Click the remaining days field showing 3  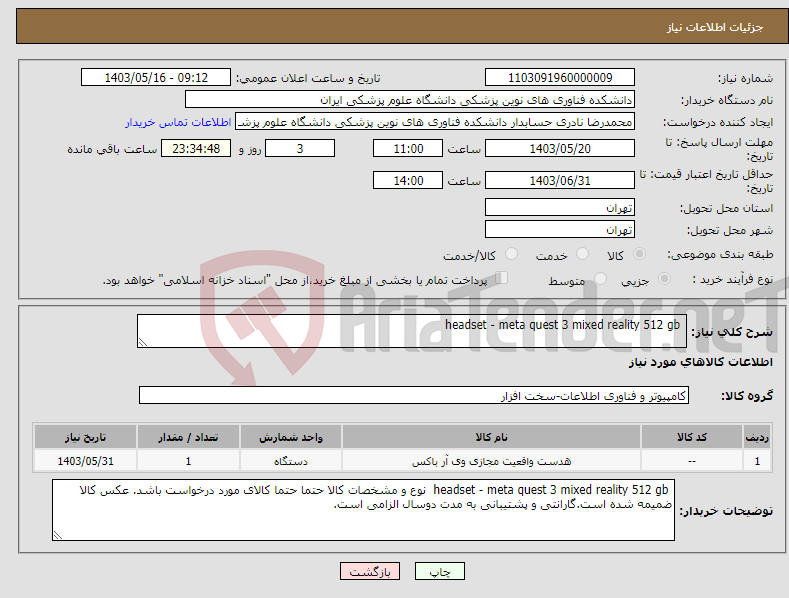[300, 148]
